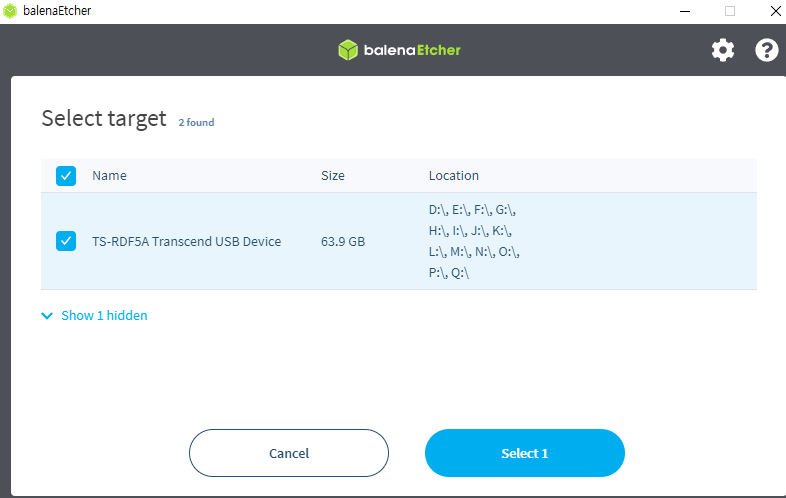Click the 63.9 GB size value
This screenshot has width=786, height=498.
[x=343, y=241]
